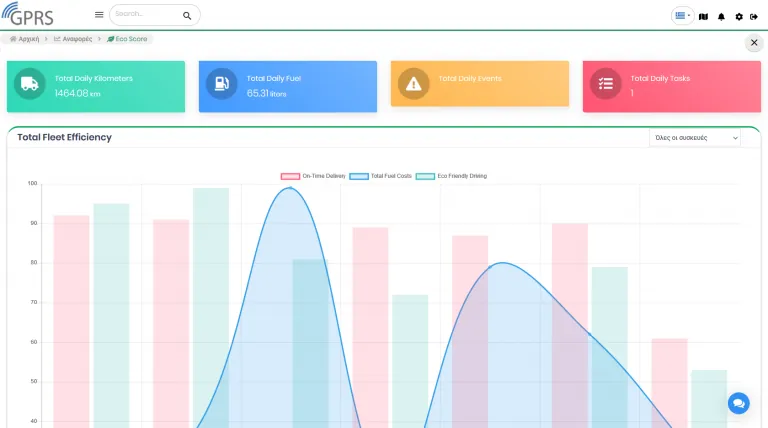Open the map view icon
768x428 pixels.
703,17
